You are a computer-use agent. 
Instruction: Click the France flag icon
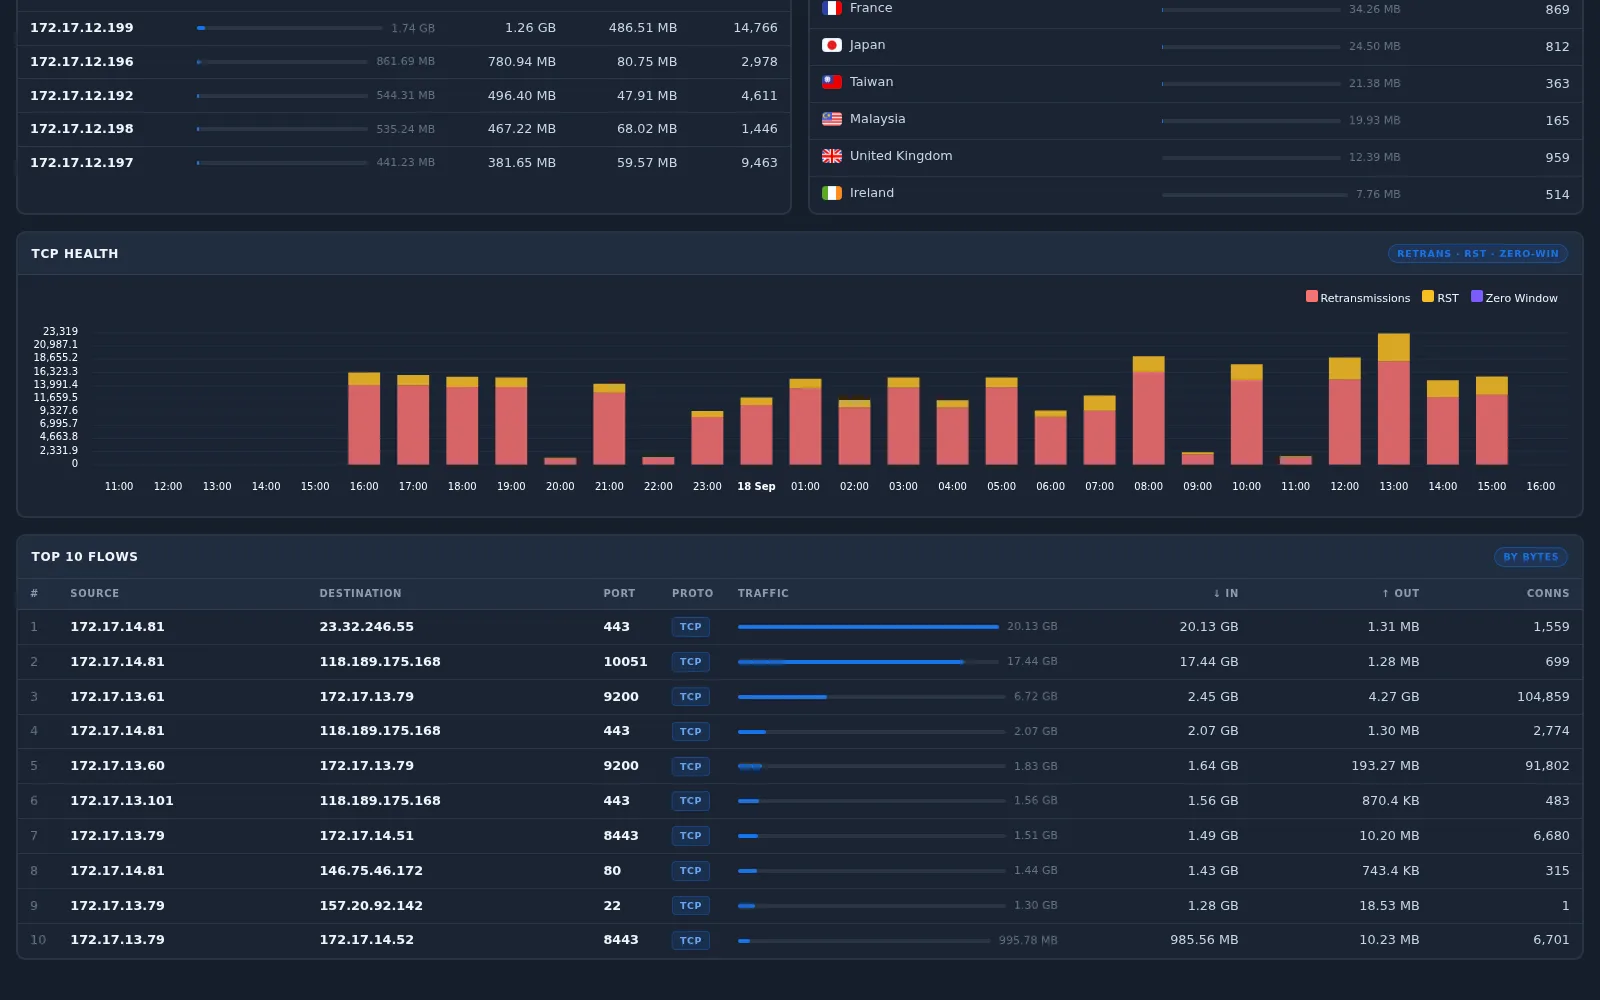tap(832, 8)
